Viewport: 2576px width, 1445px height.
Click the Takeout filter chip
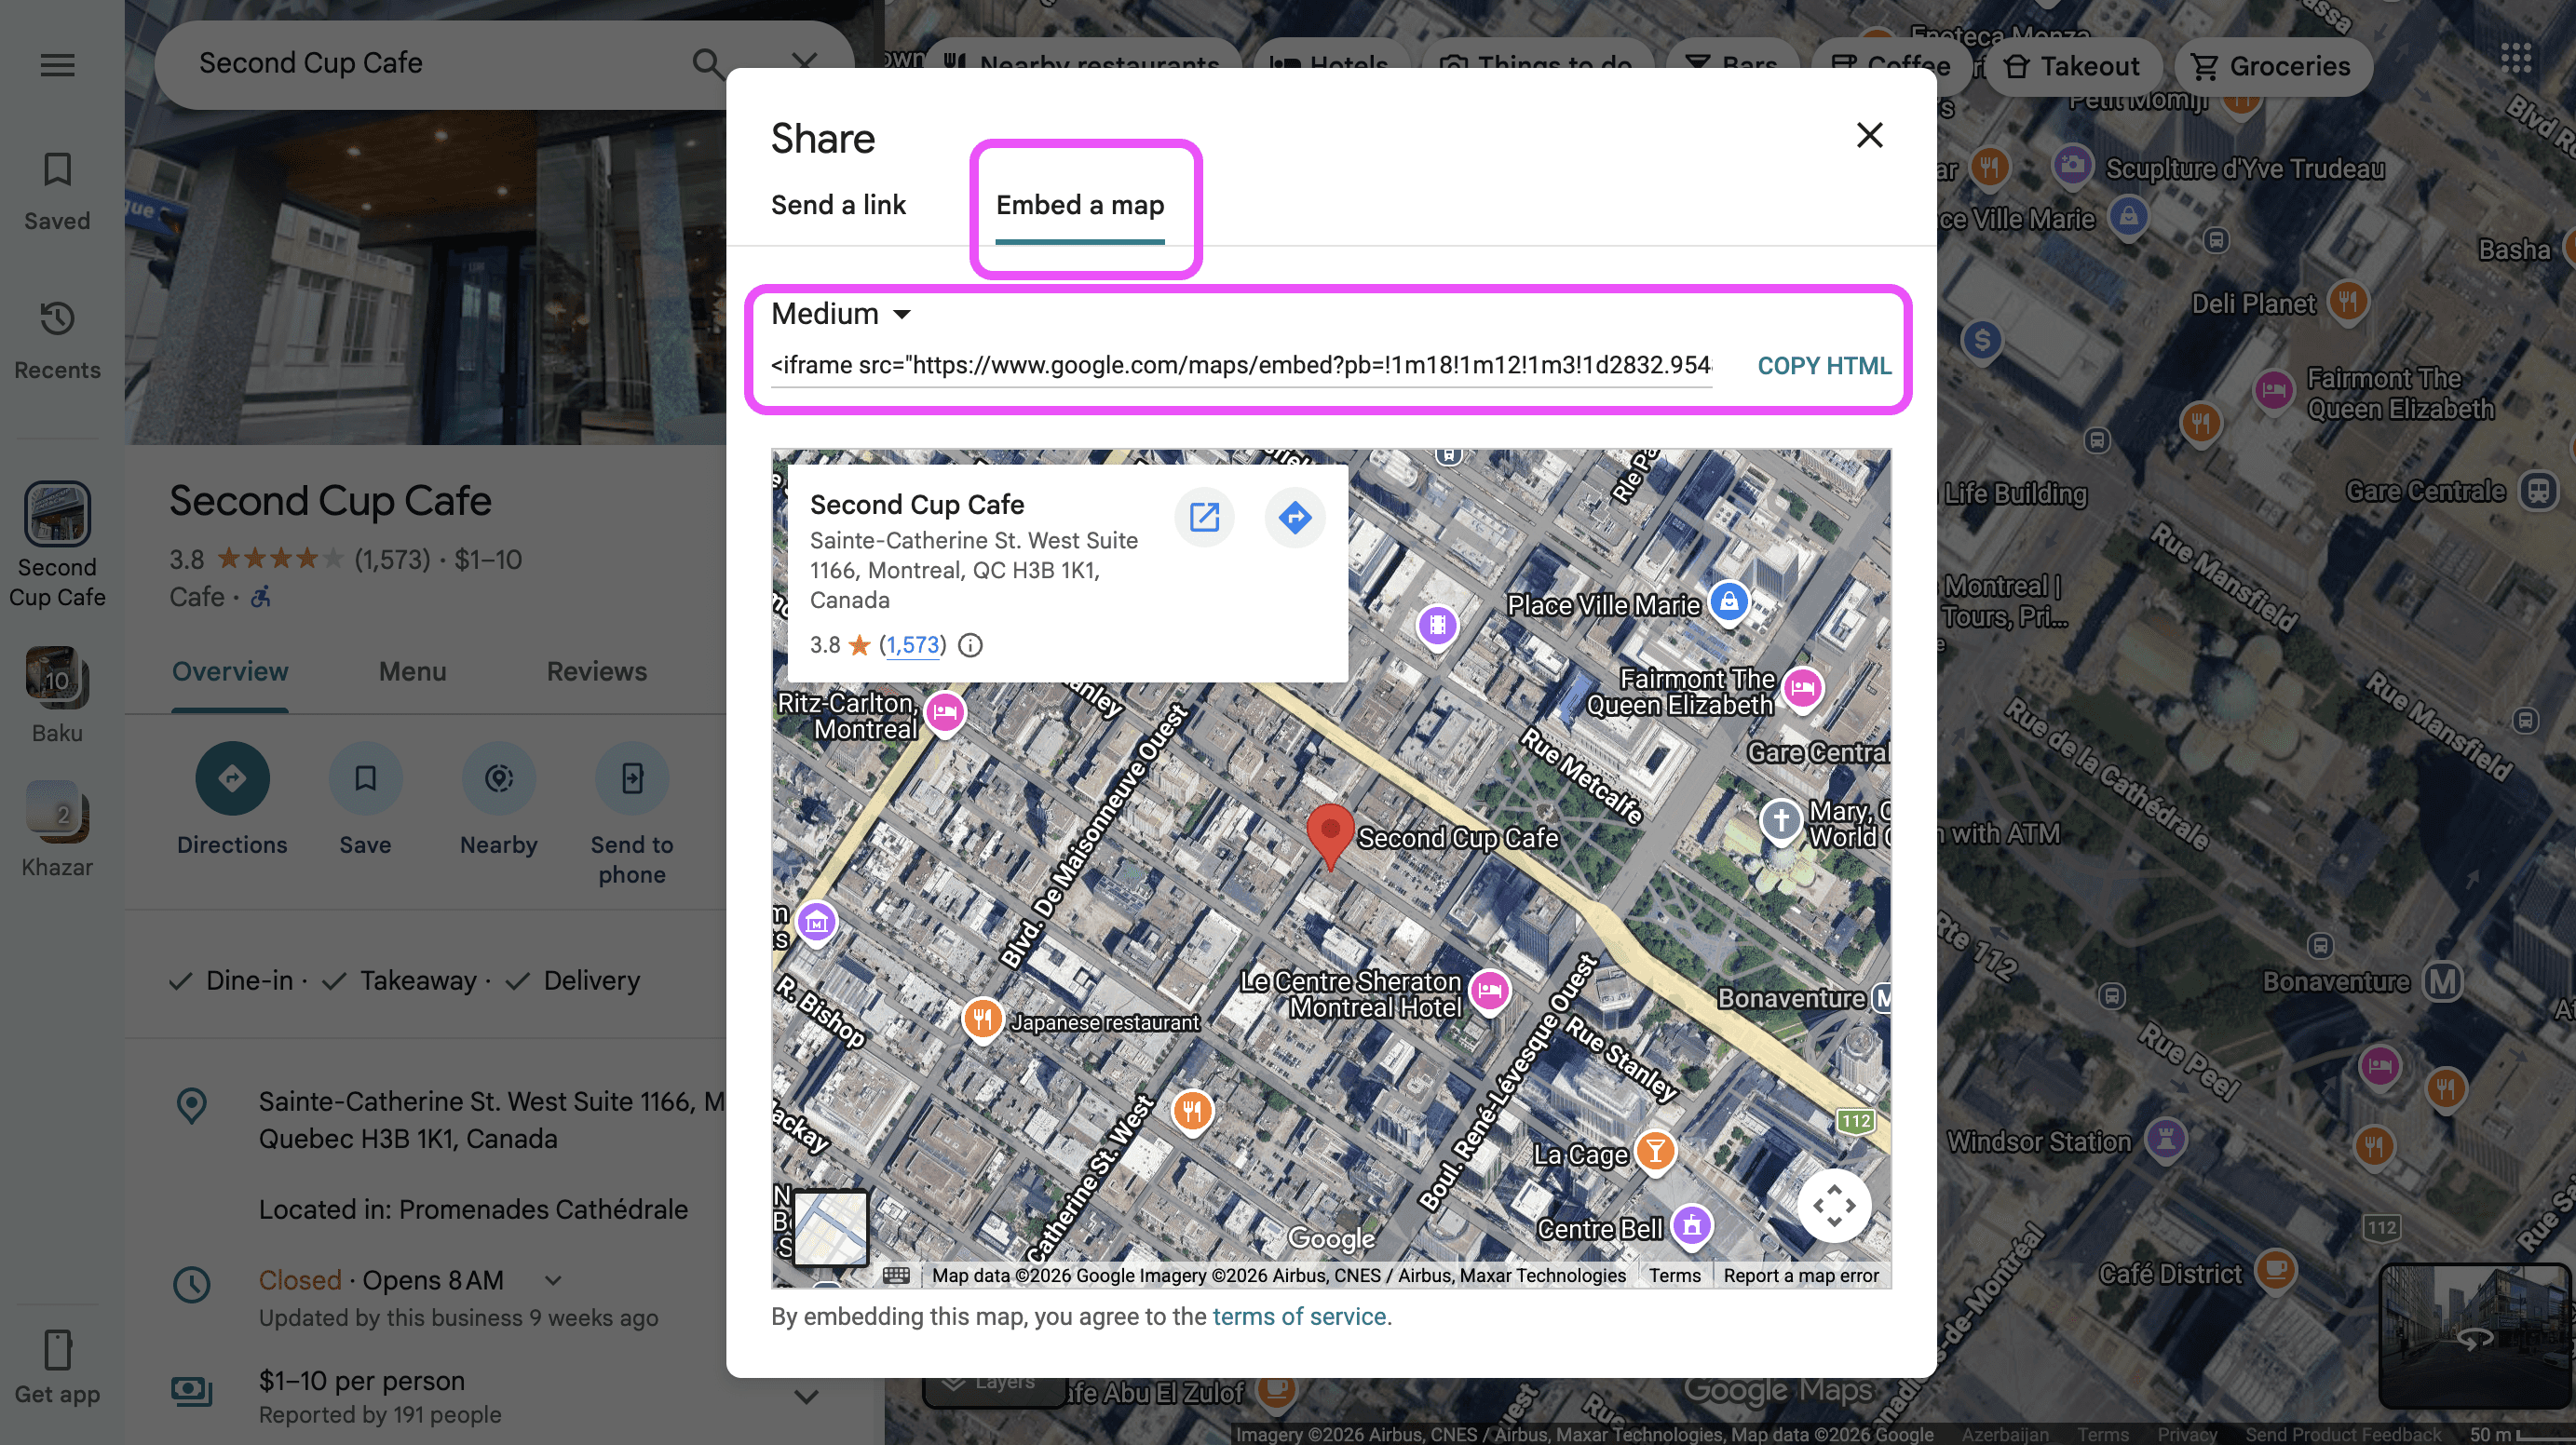point(2071,66)
